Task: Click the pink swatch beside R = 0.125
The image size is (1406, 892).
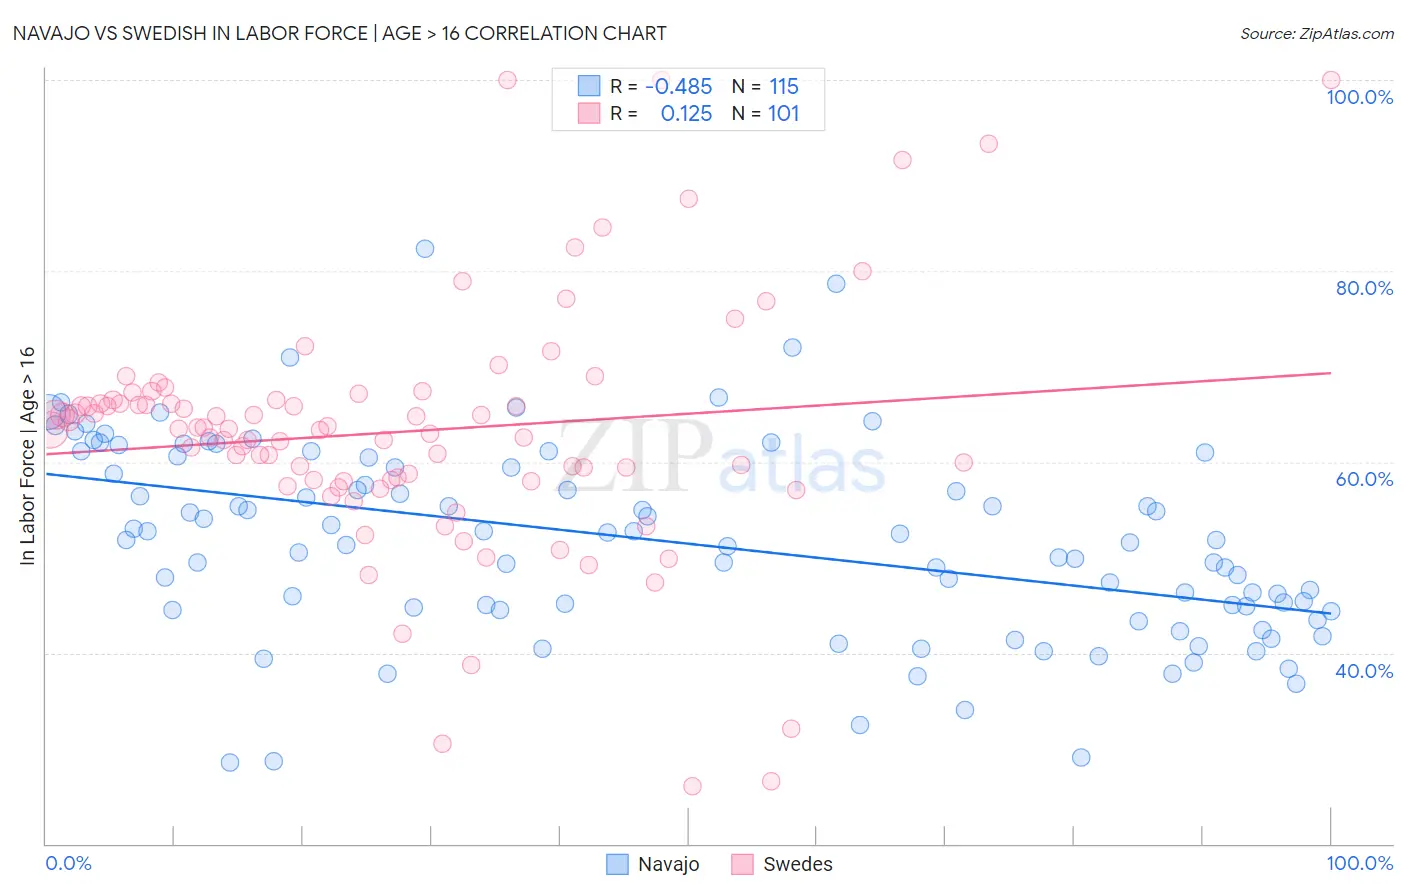Action: pos(589,113)
